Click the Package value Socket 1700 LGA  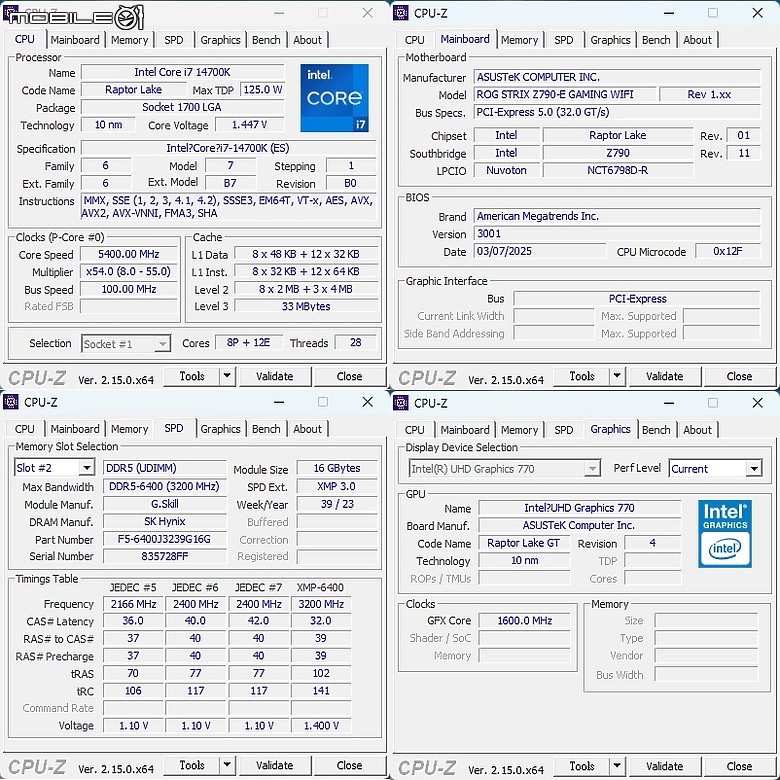182,107
